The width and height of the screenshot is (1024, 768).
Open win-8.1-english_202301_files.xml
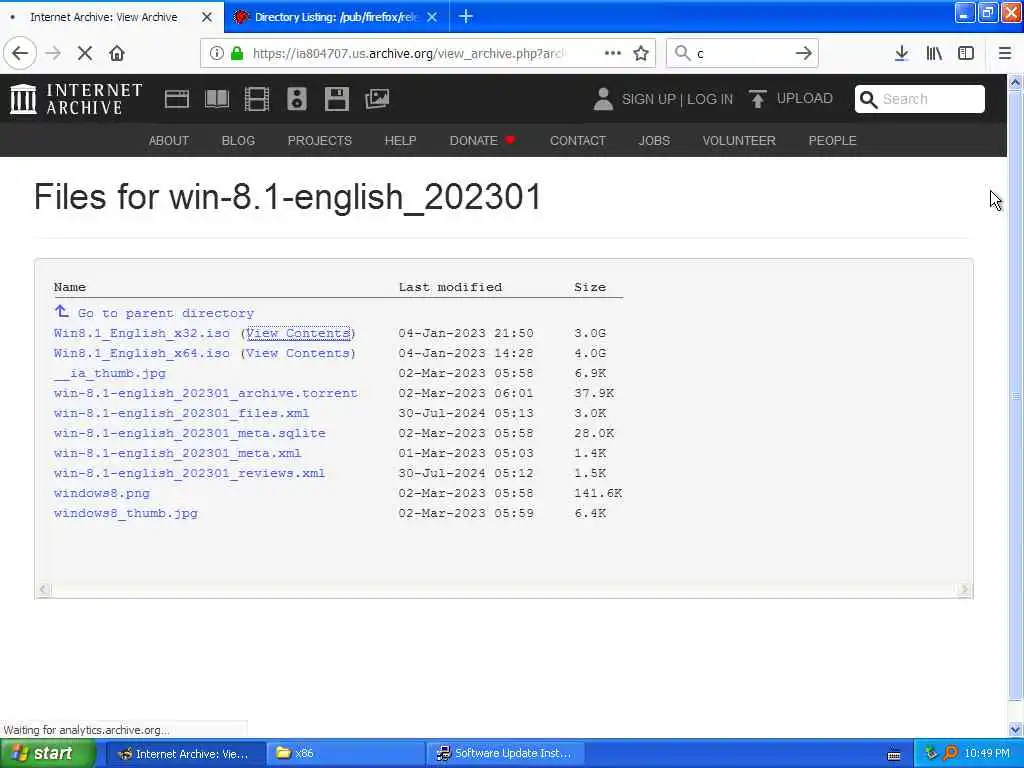(x=182, y=413)
